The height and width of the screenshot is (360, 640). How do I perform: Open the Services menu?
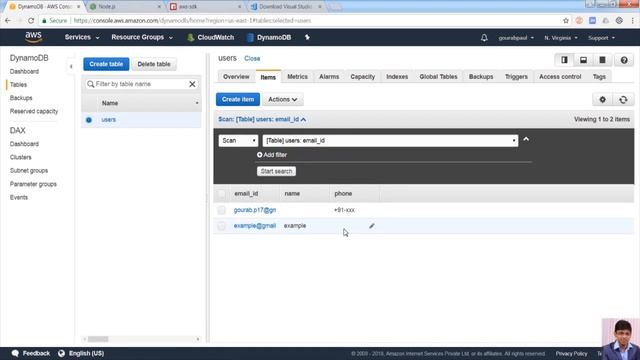coord(82,37)
